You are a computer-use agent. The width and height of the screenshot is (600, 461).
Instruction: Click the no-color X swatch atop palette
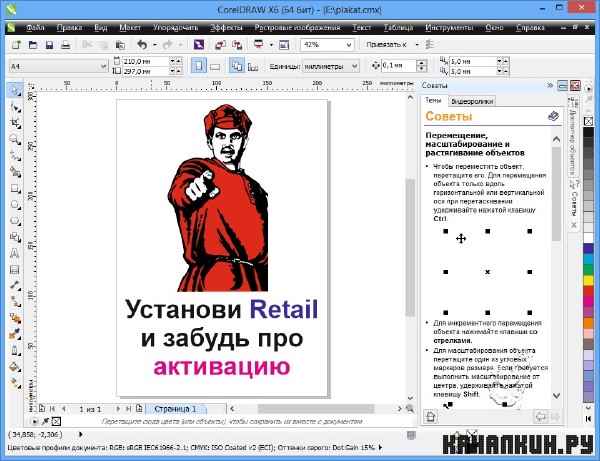pyautogui.click(x=588, y=122)
